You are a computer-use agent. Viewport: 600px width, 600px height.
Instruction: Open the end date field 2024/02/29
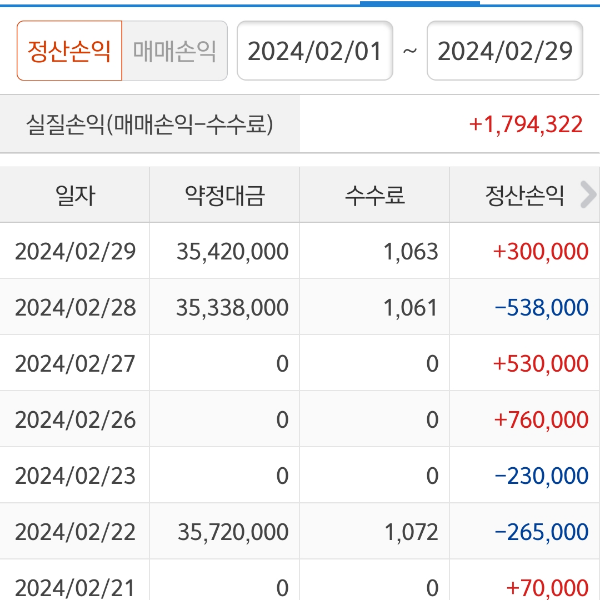505,51
